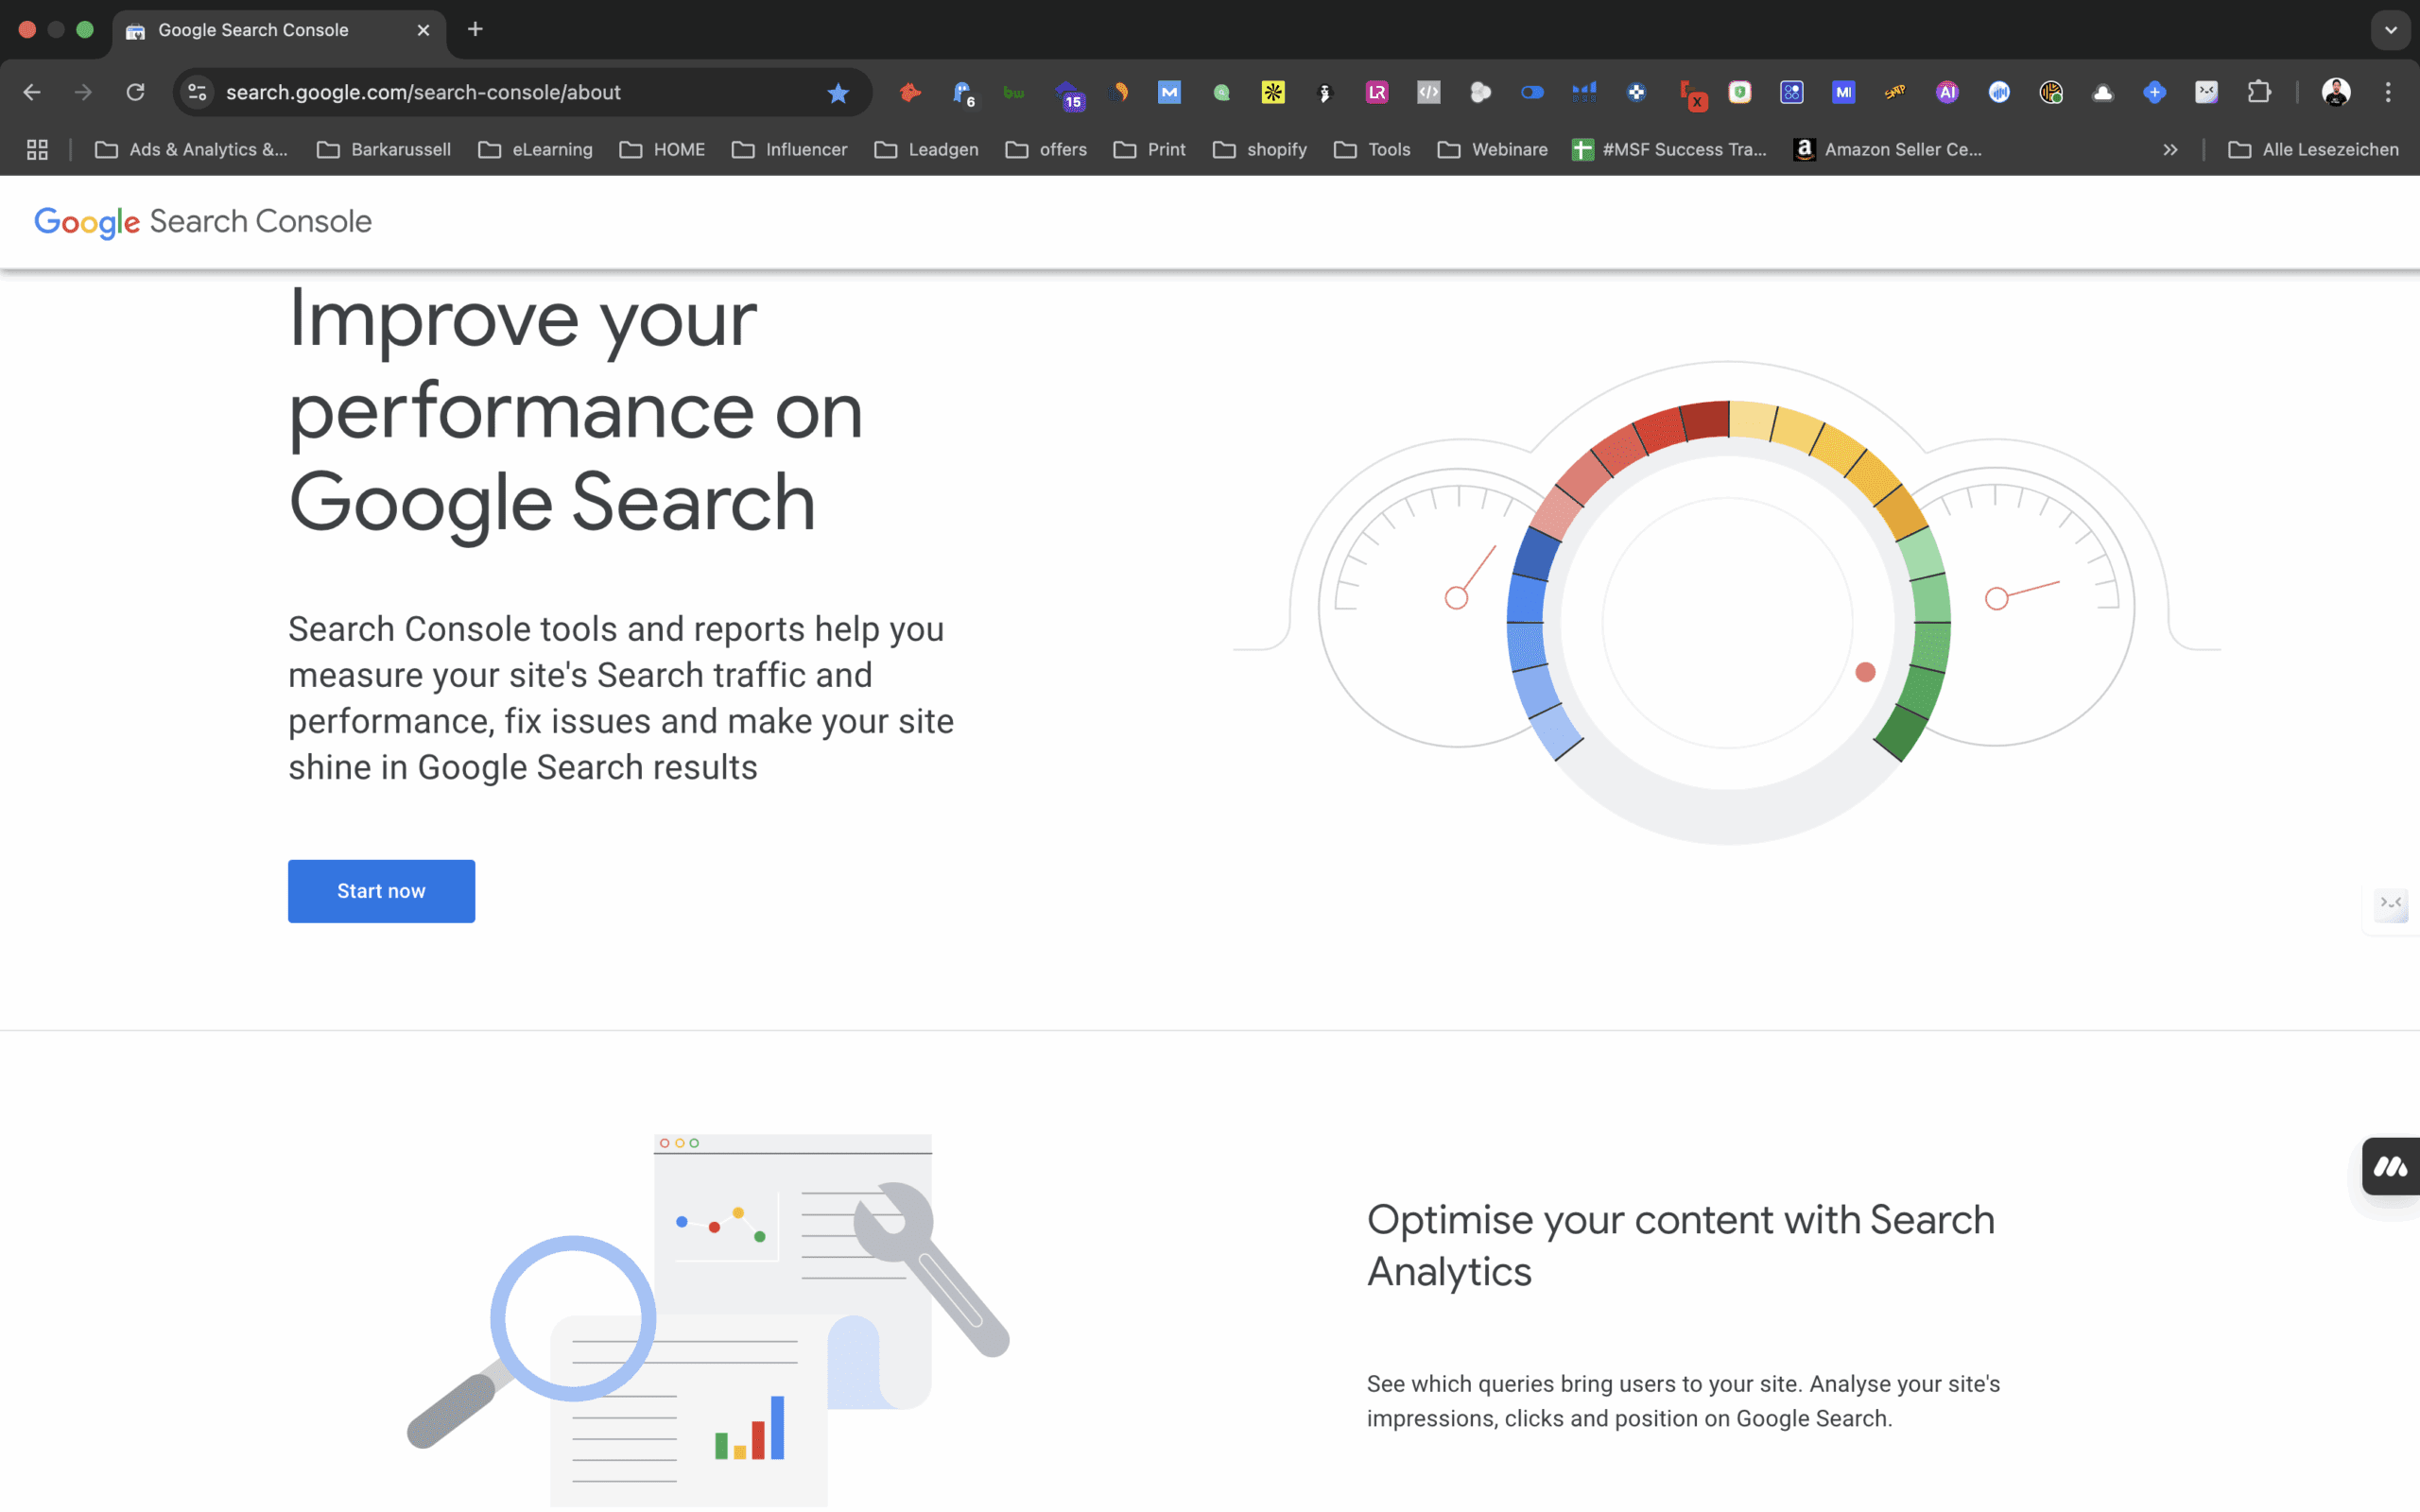Click the Start now button
2420x1512 pixels.
click(381, 891)
